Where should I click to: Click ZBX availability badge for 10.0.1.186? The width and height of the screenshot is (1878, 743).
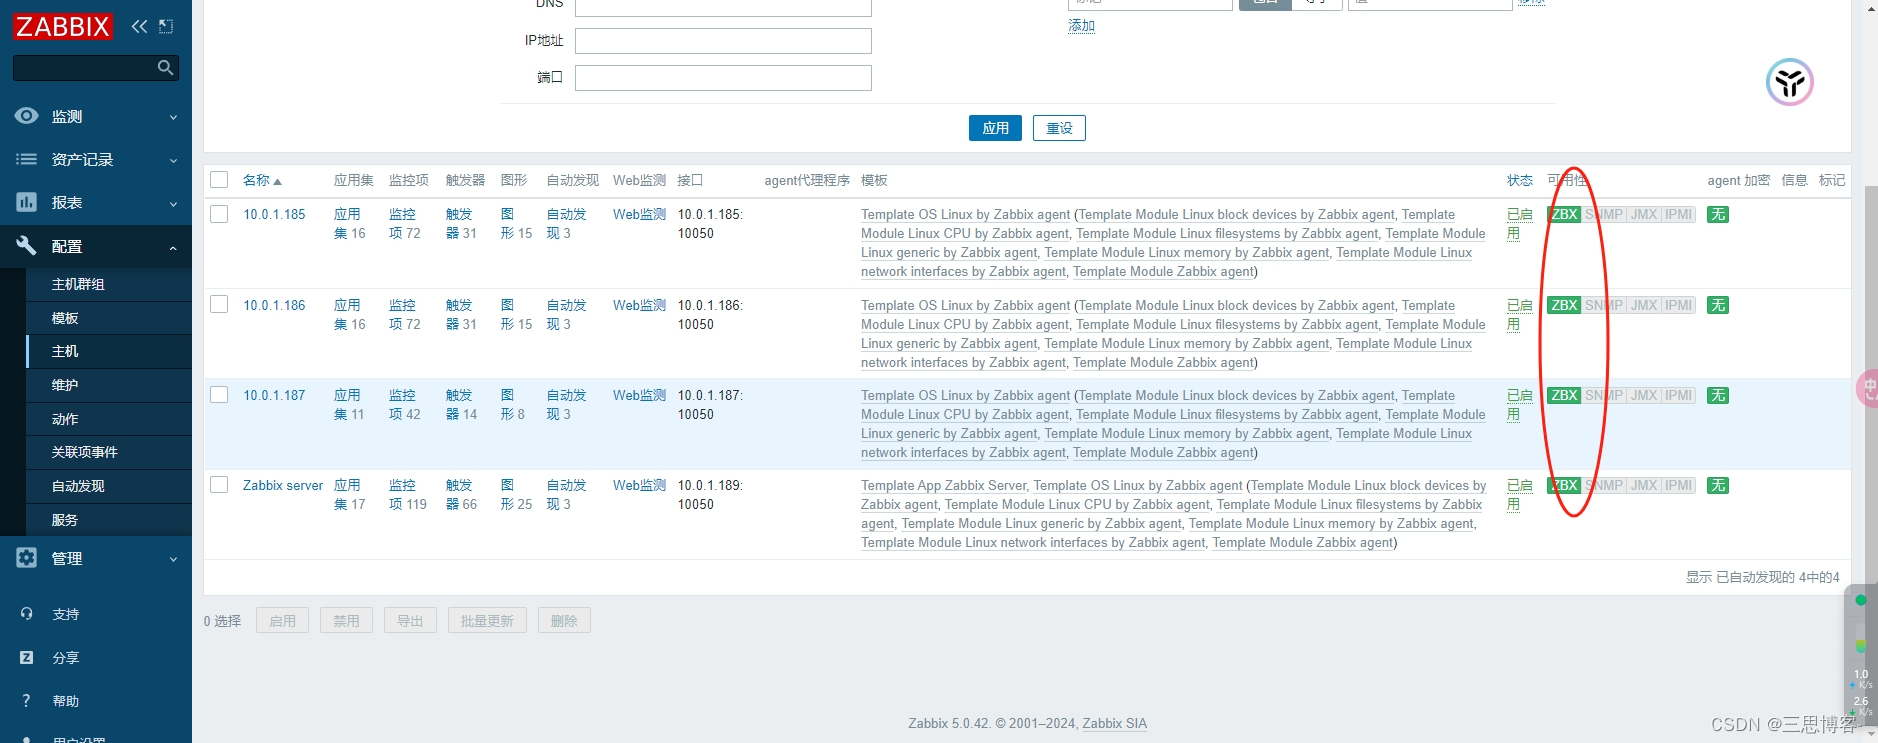click(1564, 305)
